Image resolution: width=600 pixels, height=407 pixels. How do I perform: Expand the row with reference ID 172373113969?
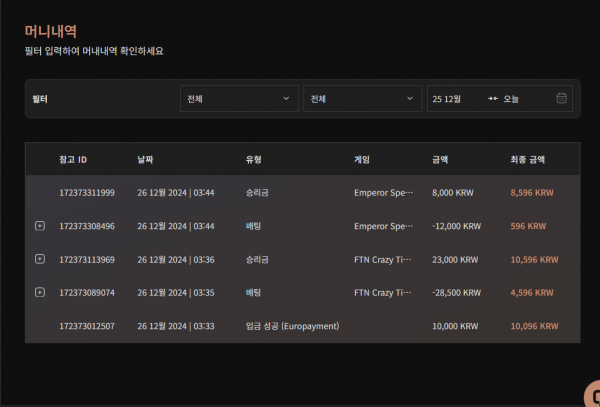point(39,259)
